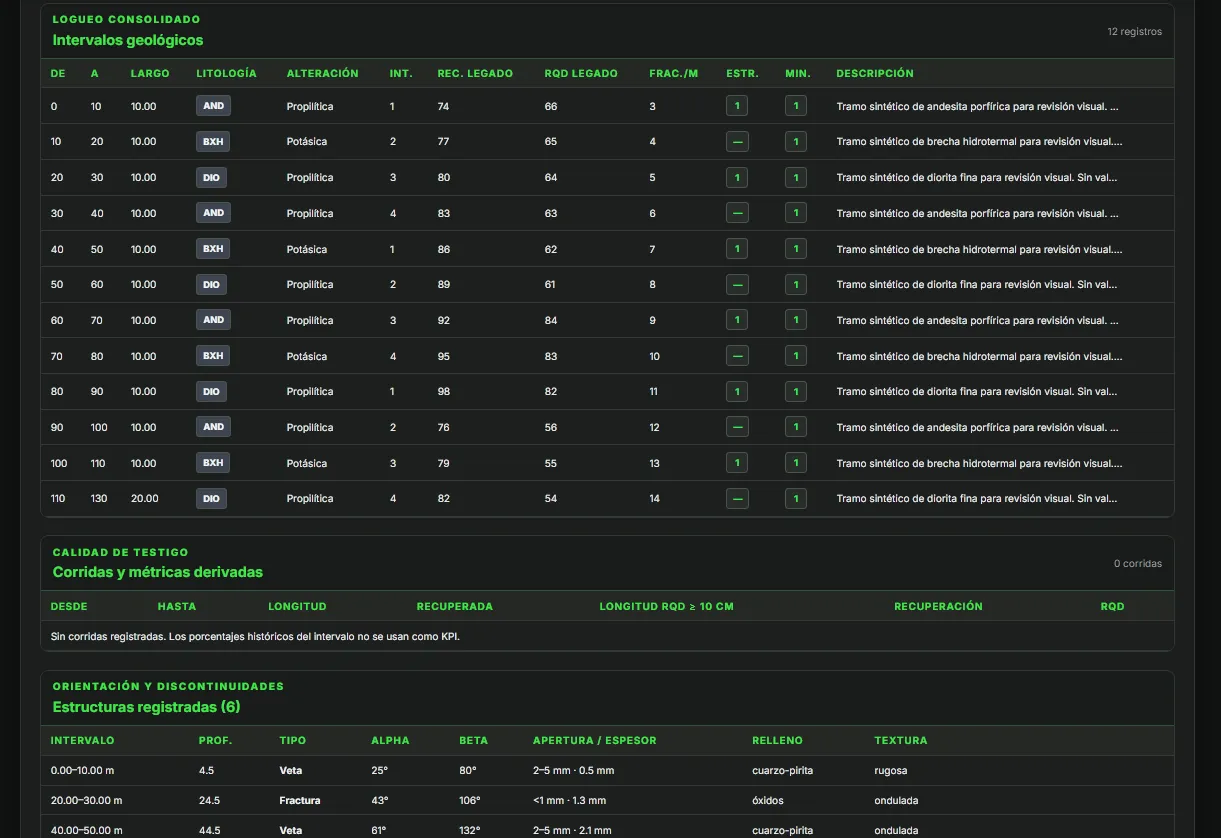Select the recovery value 98 in the 80–90 row

pyautogui.click(x=443, y=392)
